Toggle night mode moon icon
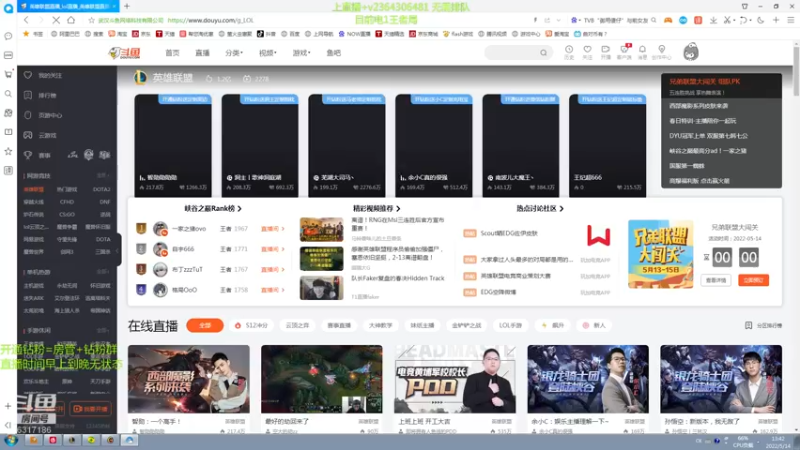The image size is (800, 450). pos(760,20)
